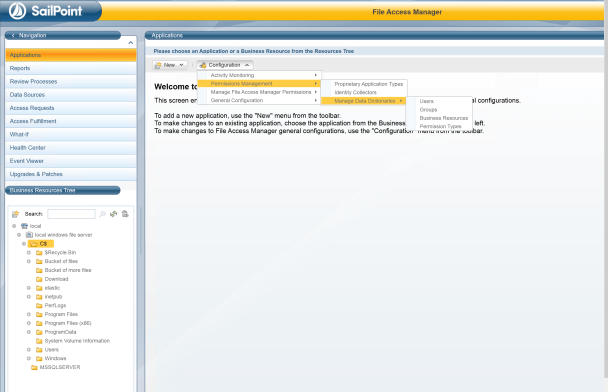Click the $Recycle.Bin folder icon
Image resolution: width=608 pixels, height=392 pixels.
pos(39,253)
